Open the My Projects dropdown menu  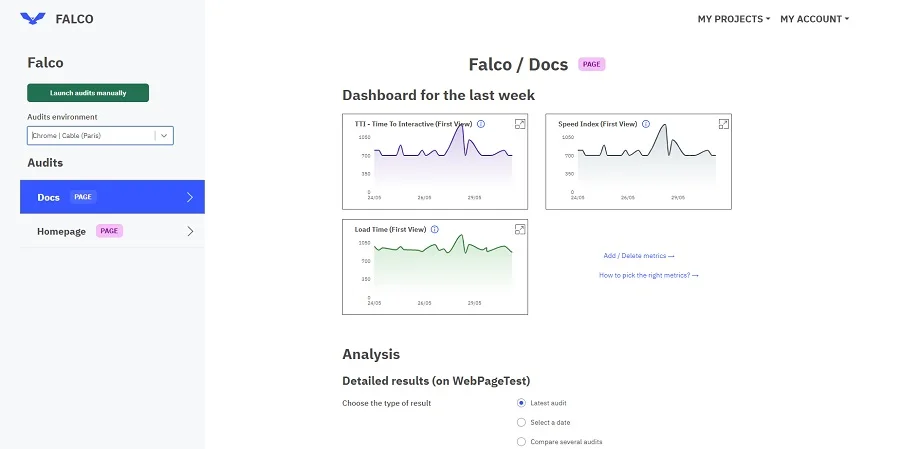coord(733,19)
